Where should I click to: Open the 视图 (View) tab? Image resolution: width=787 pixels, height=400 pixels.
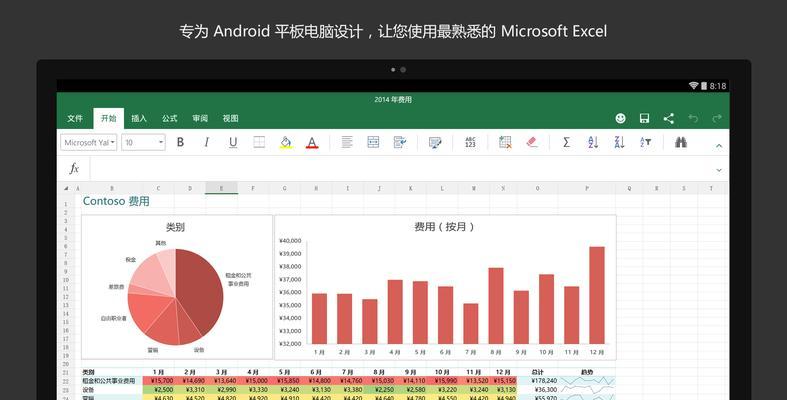230,118
